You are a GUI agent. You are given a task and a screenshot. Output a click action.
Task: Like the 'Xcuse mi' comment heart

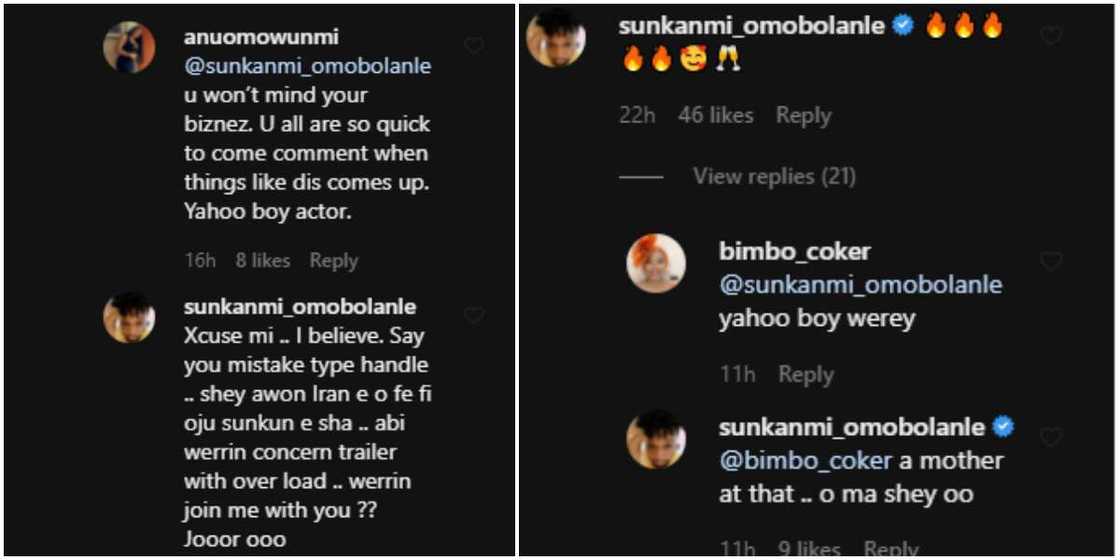pos(474,315)
